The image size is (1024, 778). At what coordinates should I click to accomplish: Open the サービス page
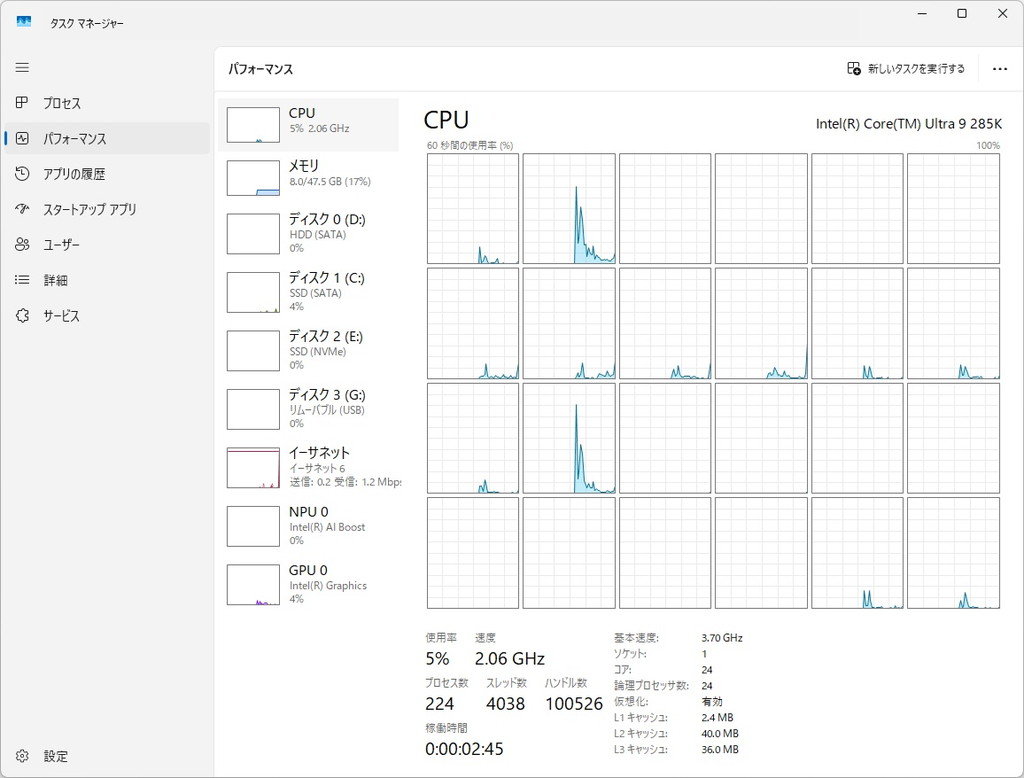61,316
